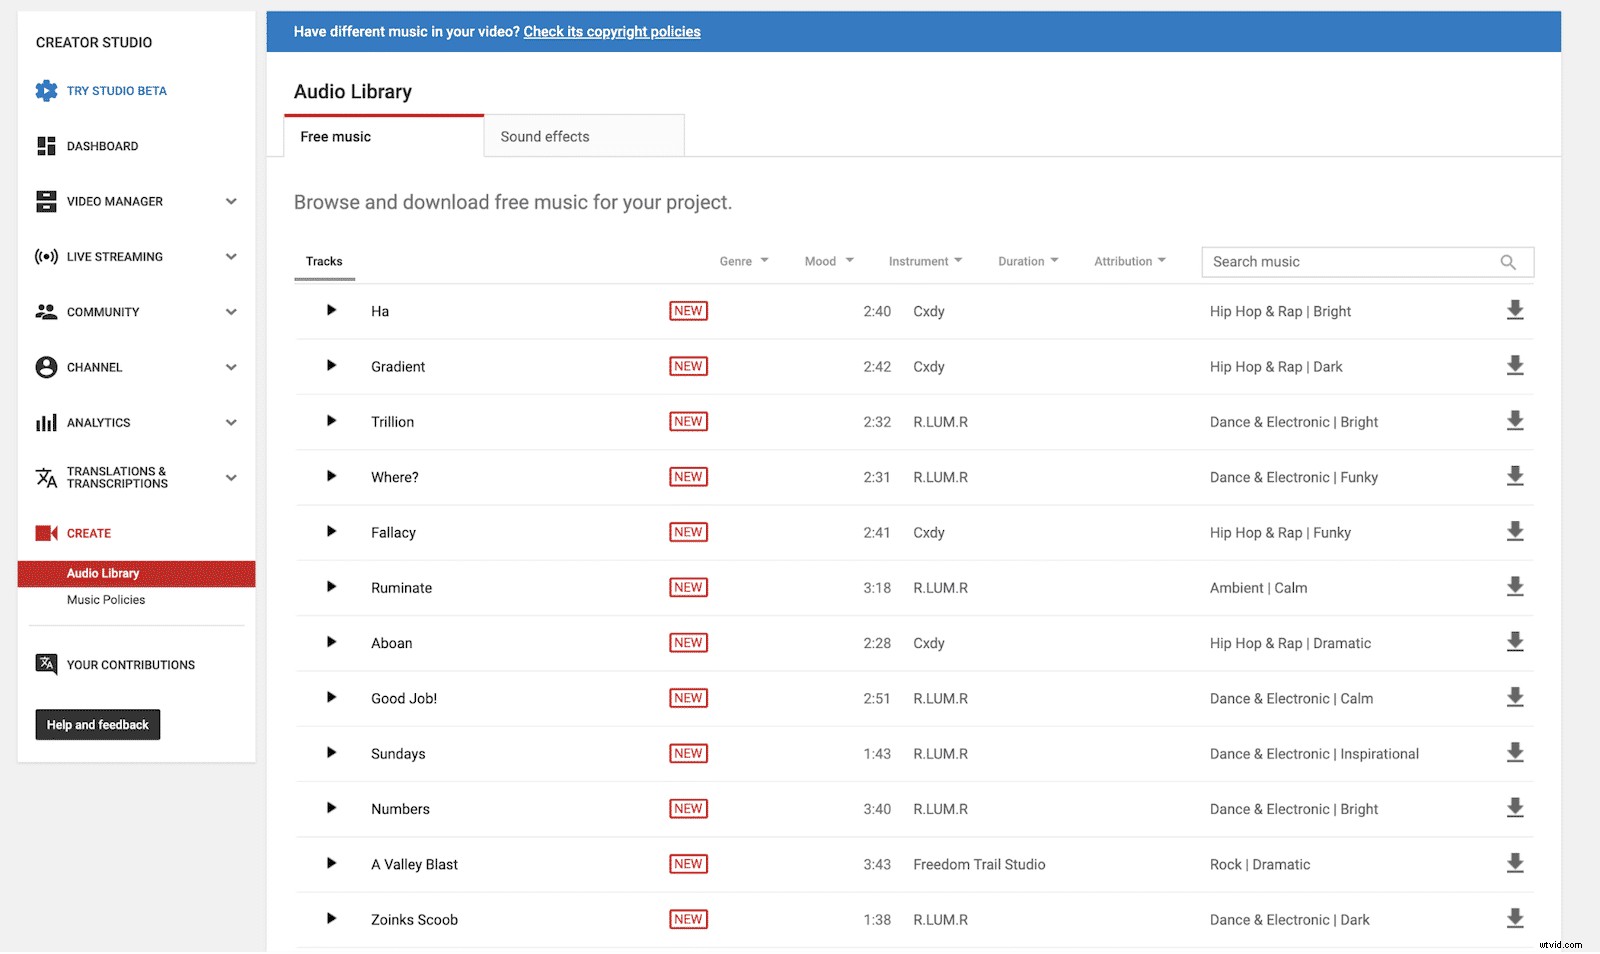Click inside the Search music field

1340,261
